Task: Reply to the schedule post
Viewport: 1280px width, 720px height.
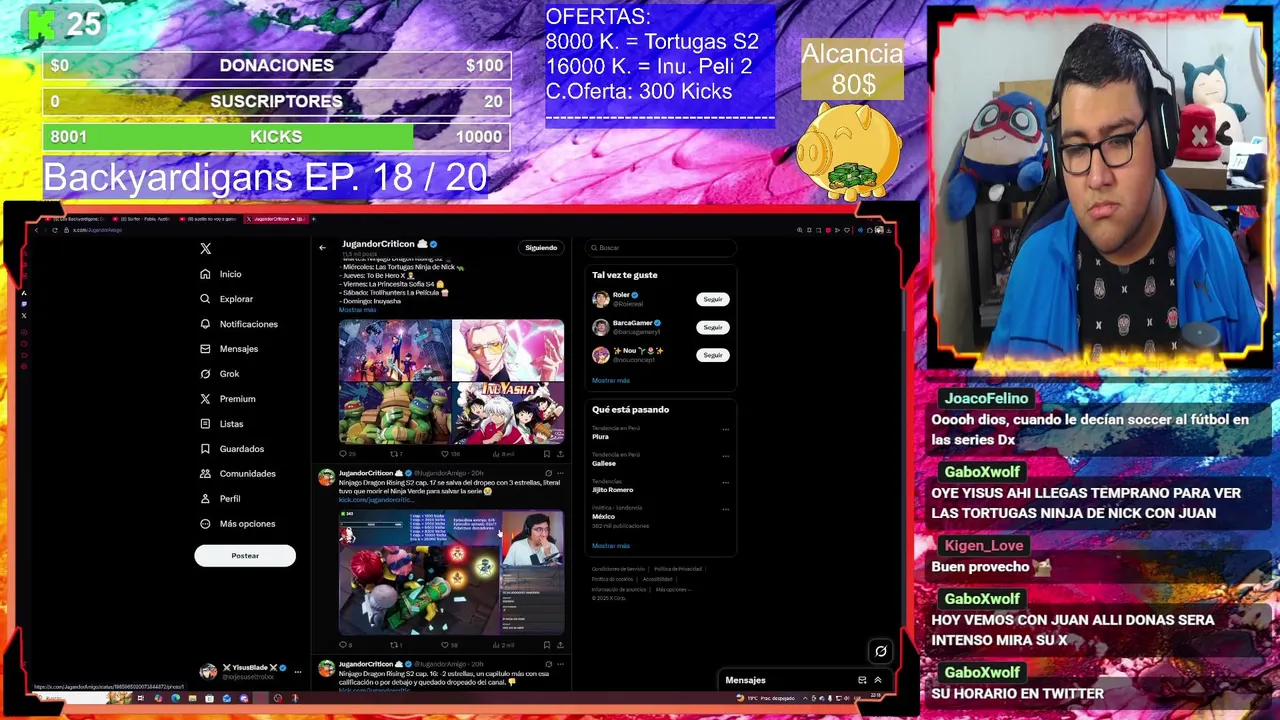Action: [x=346, y=454]
